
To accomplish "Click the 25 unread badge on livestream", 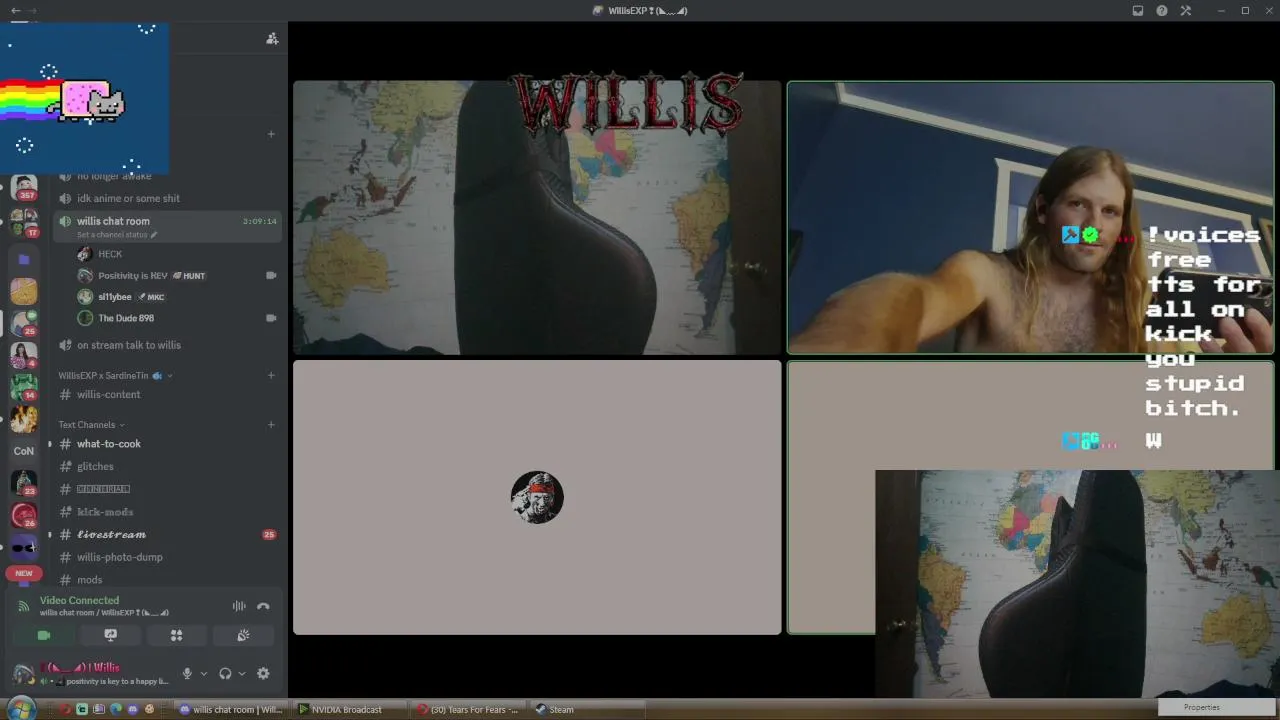I will point(269,535).
